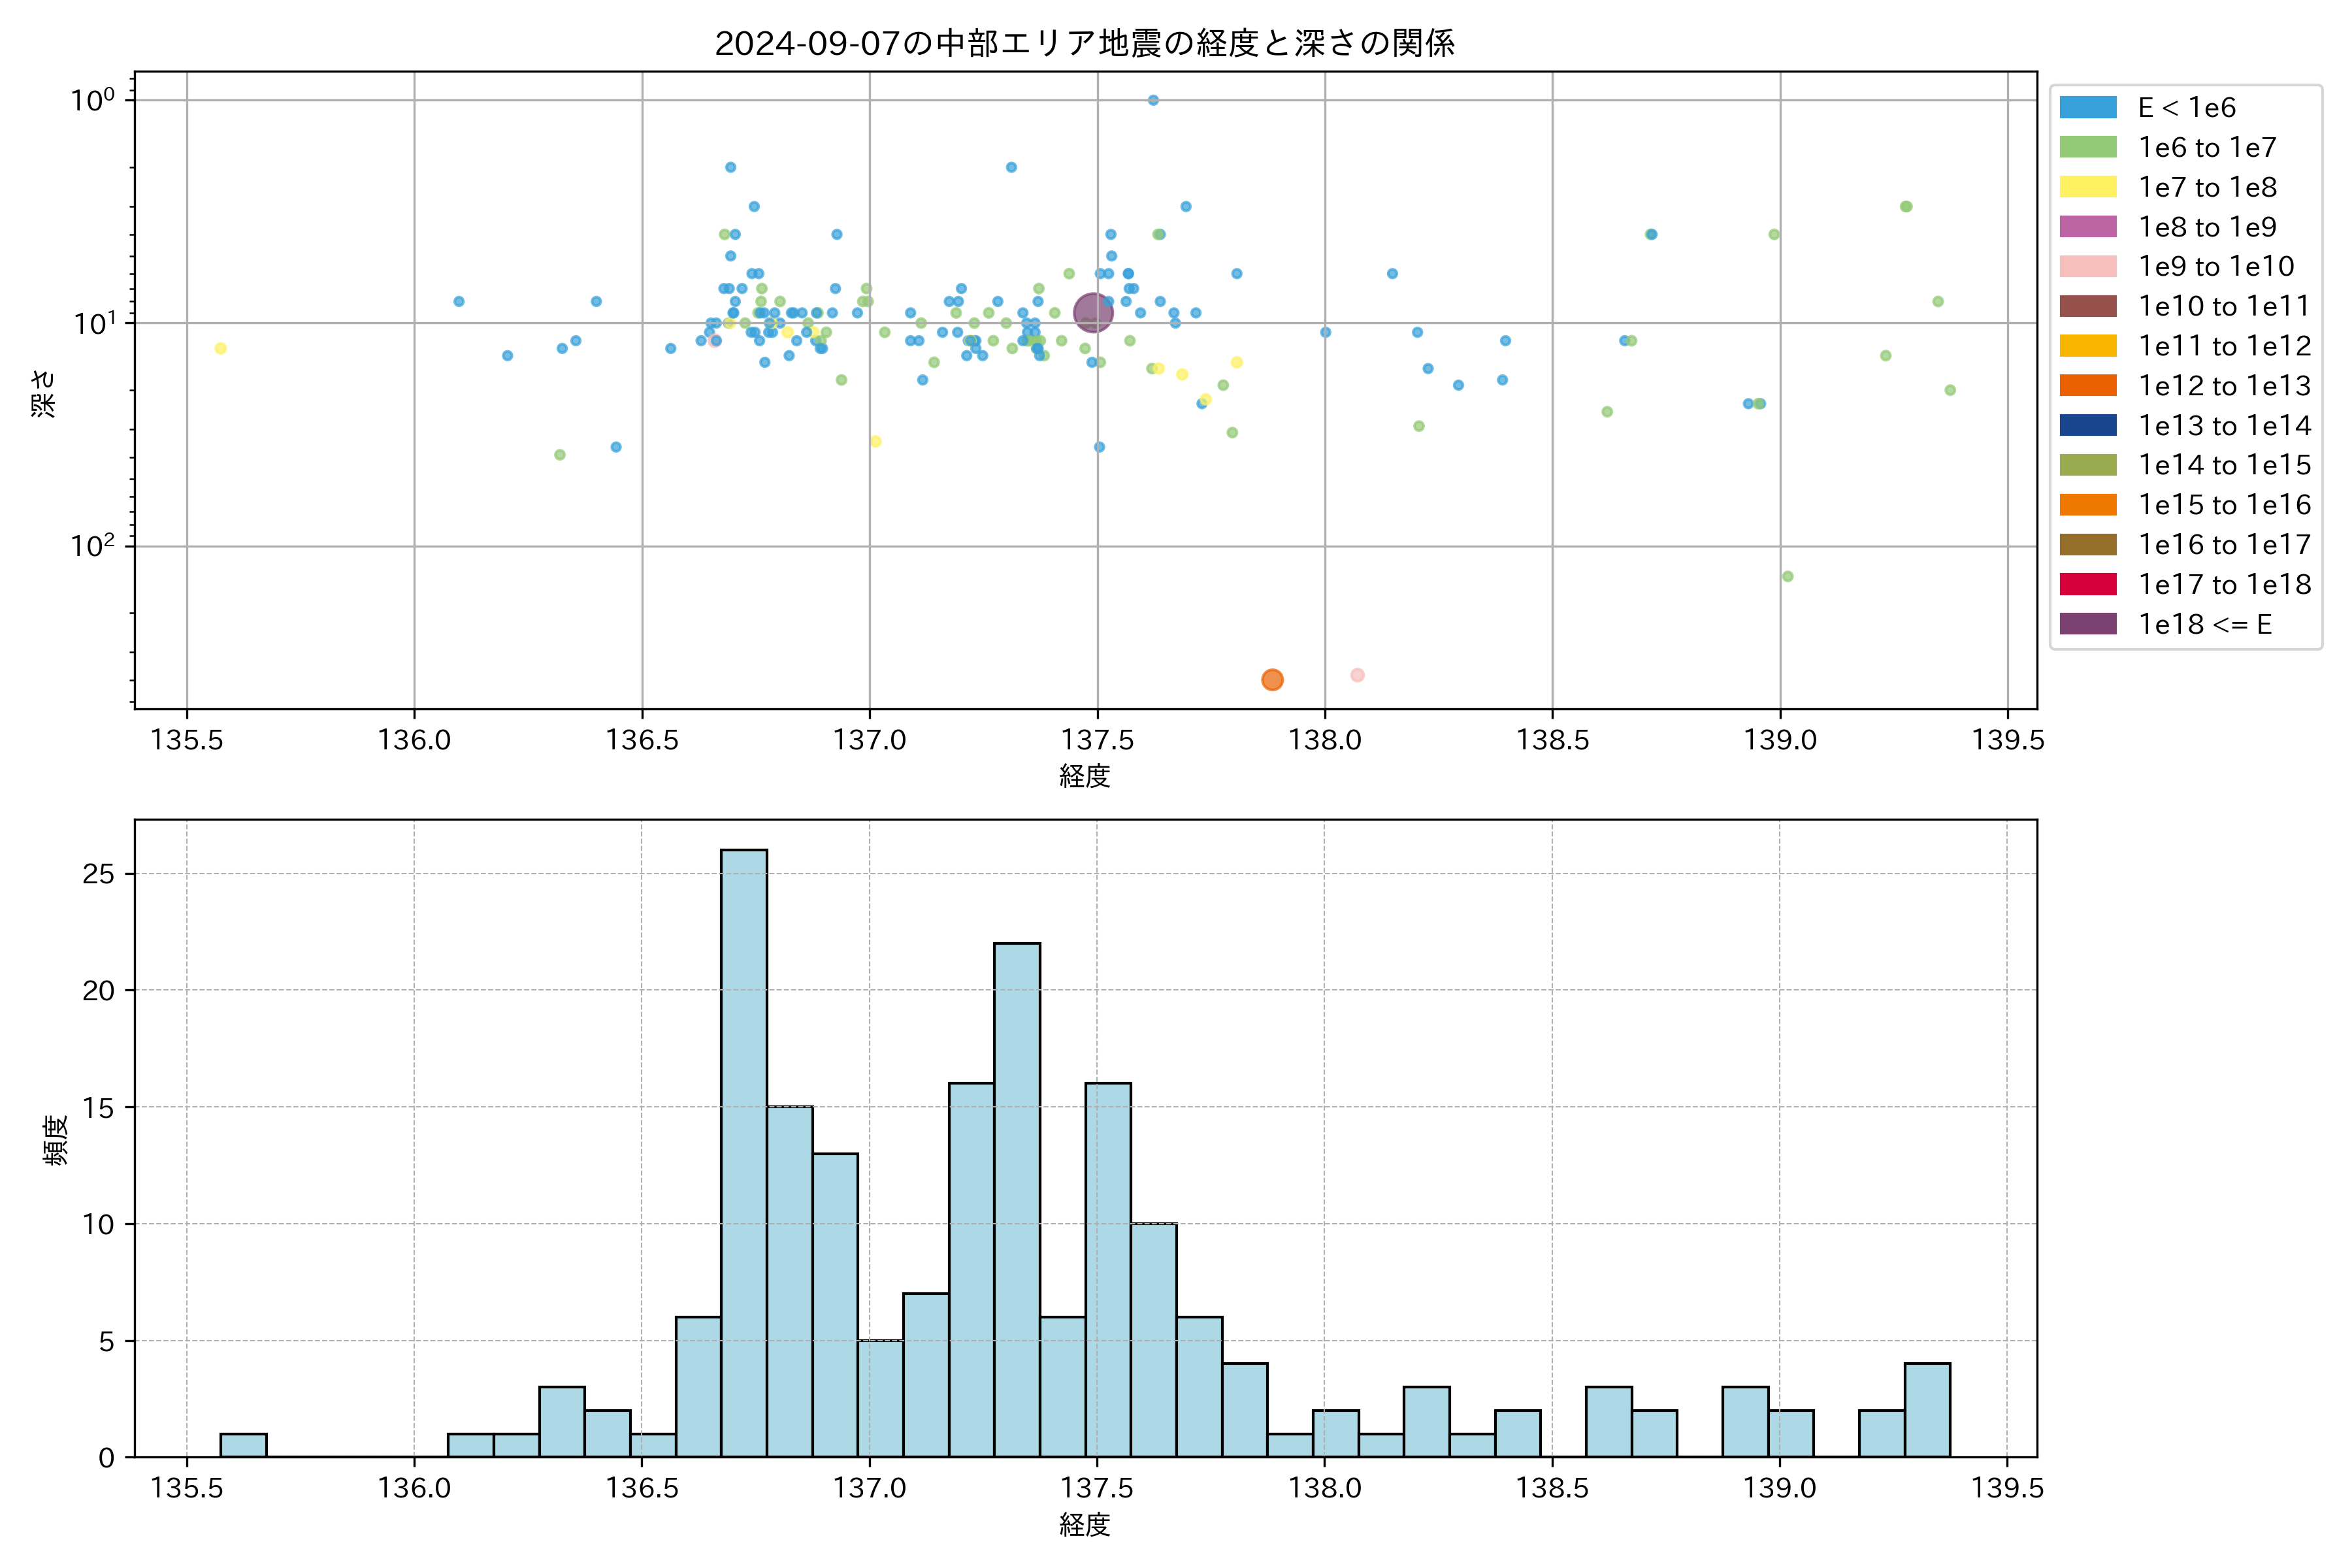Click the histogram bar with height 22
The width and height of the screenshot is (2352, 1568).
1017,1200
